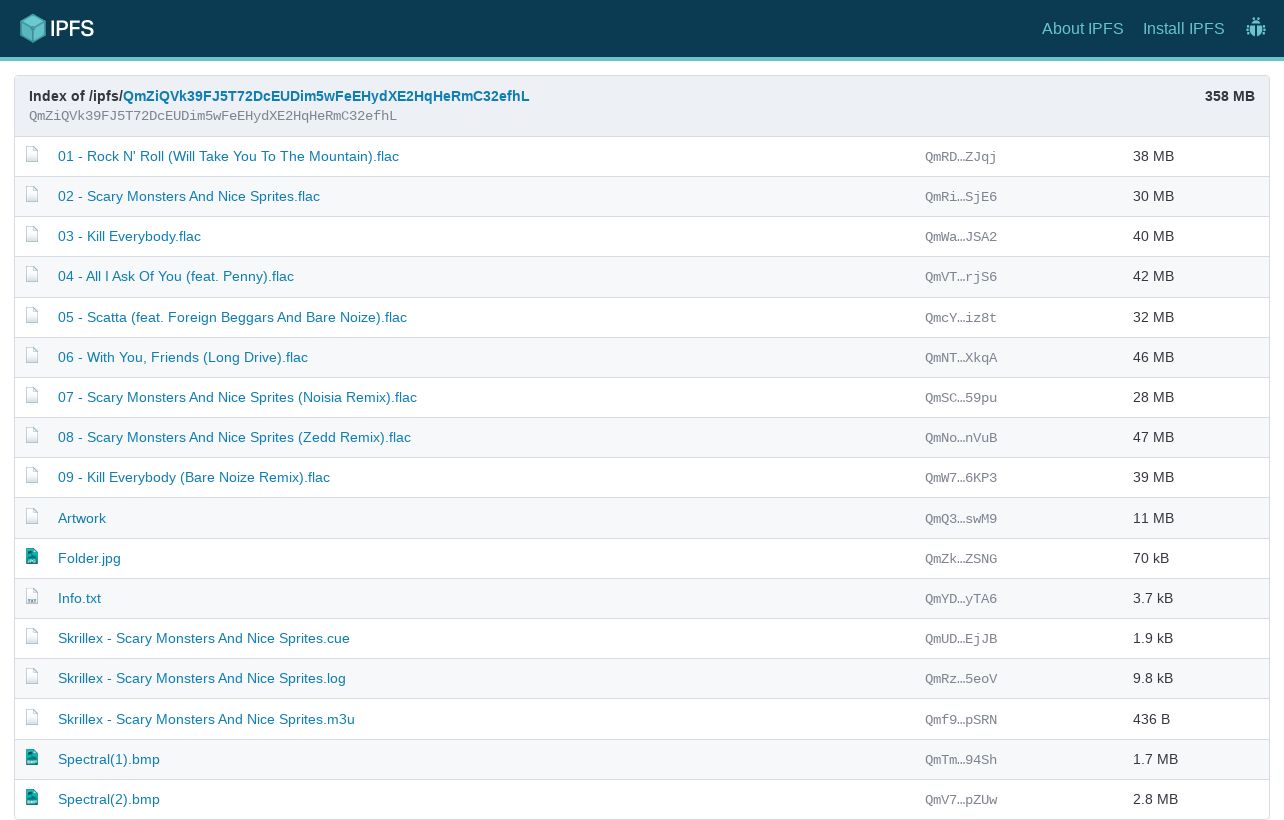Click file icon for 03 - Kill Everybody.flac

32,235
